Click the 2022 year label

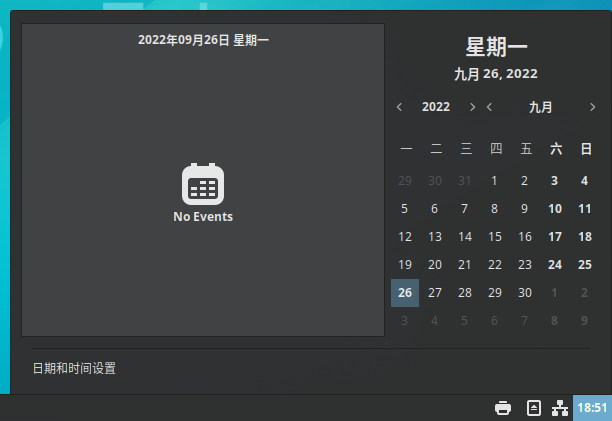(436, 107)
